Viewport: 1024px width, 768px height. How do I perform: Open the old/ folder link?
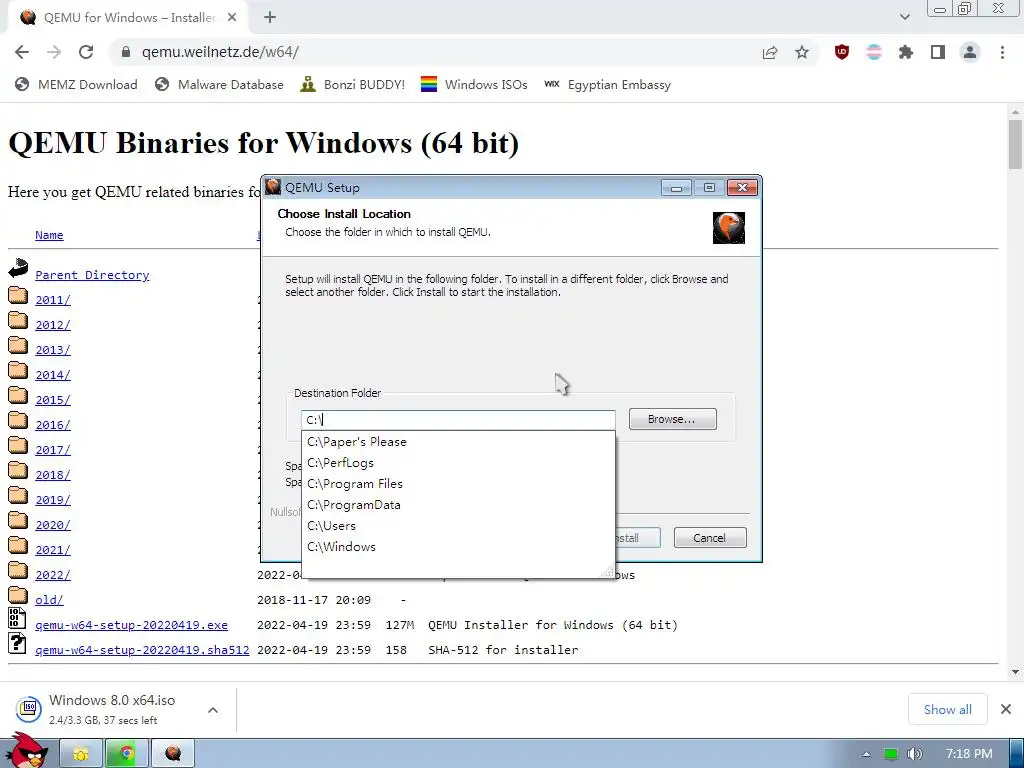49,600
